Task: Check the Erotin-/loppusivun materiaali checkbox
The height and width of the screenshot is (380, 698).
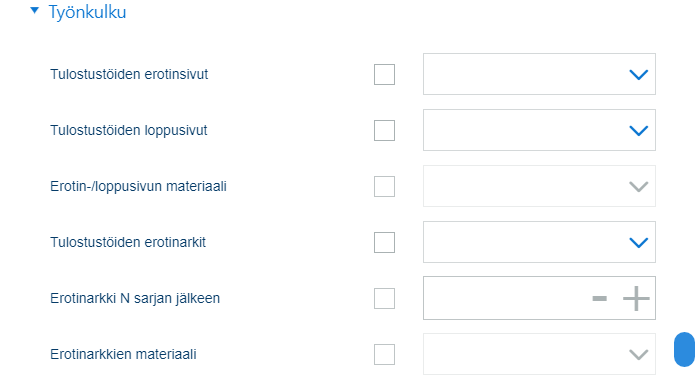Action: 384,186
